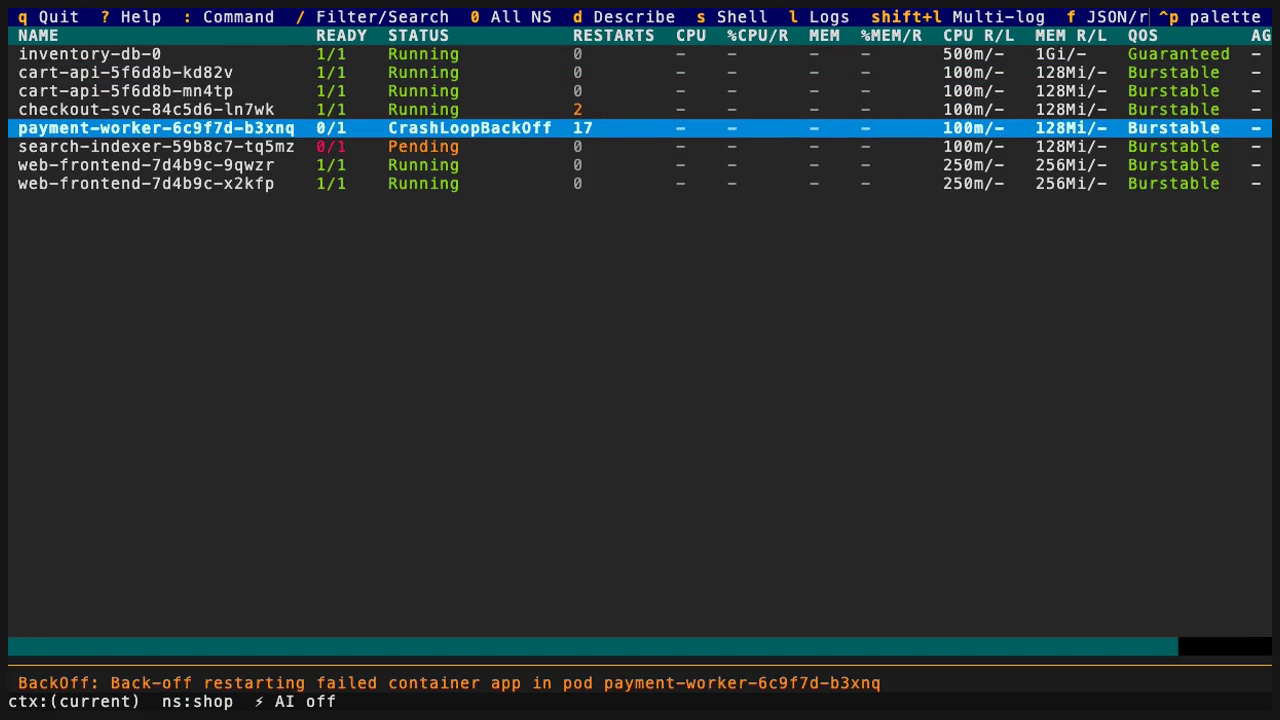The width and height of the screenshot is (1280, 720).
Task: Click the %MEM/R column header
Action: click(x=891, y=35)
